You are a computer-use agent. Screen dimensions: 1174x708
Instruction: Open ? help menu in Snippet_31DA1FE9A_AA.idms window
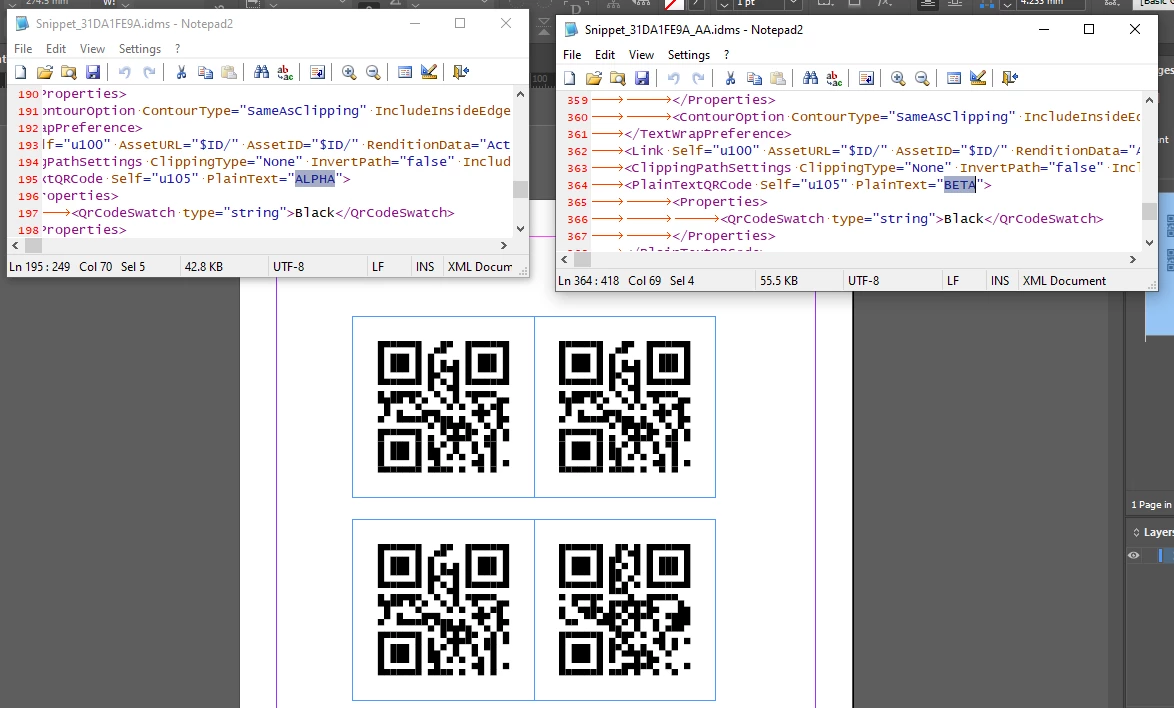click(x=726, y=55)
